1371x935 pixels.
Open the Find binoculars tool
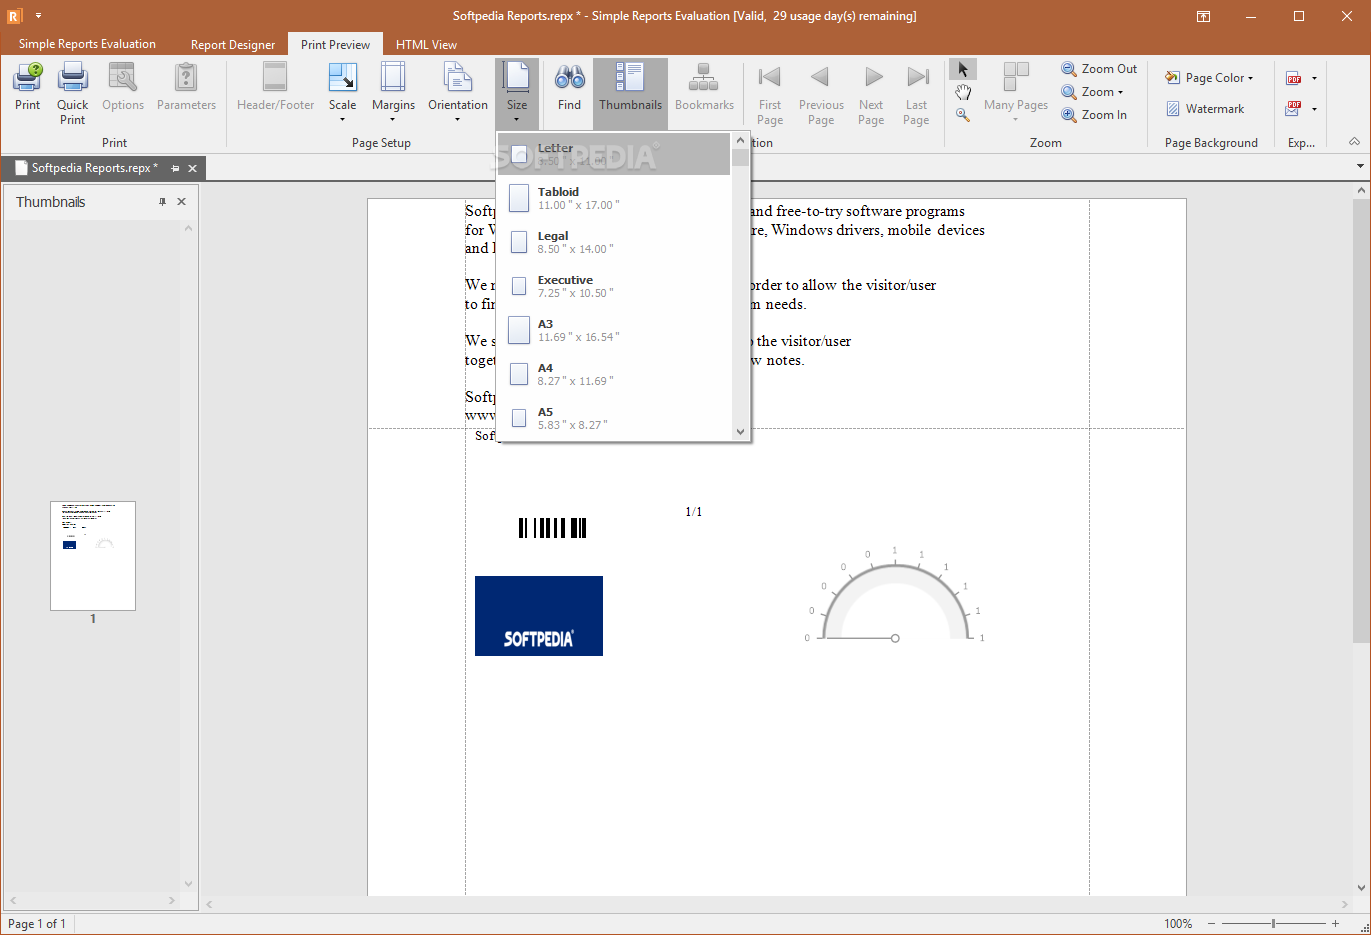click(x=569, y=78)
